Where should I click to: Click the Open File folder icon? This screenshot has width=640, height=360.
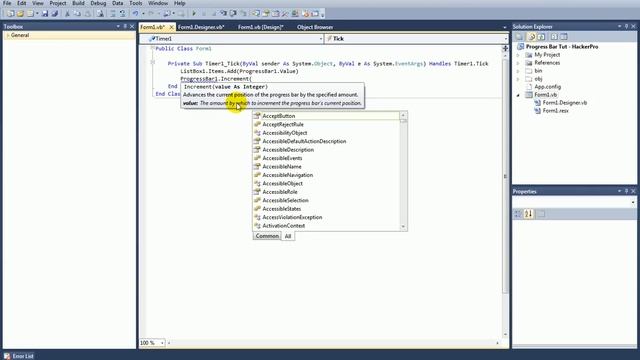[x=20, y=13]
